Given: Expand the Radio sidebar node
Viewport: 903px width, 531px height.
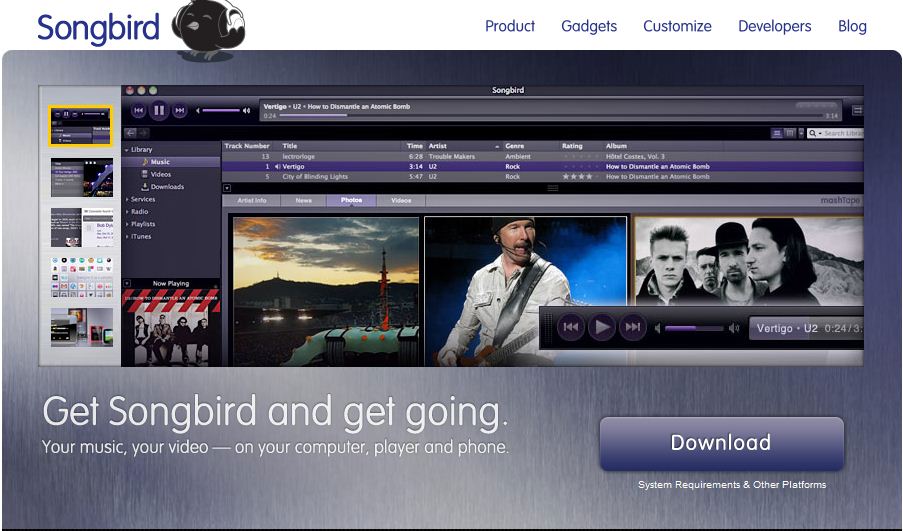Looking at the screenshot, I should [127, 212].
